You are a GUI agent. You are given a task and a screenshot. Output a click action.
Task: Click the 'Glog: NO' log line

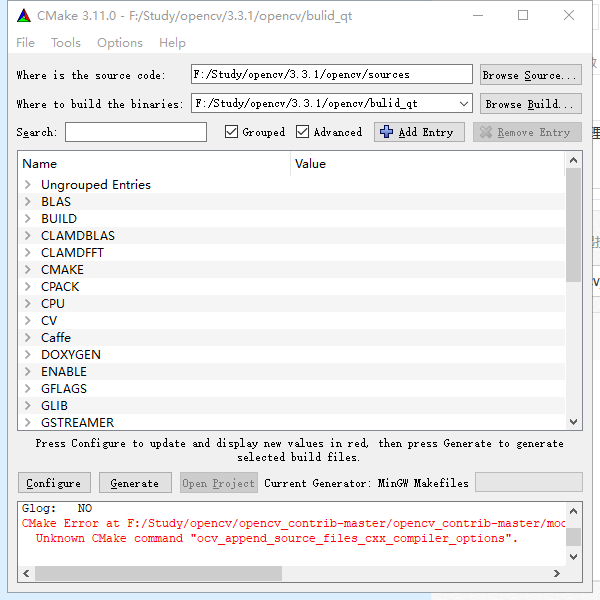(57, 508)
